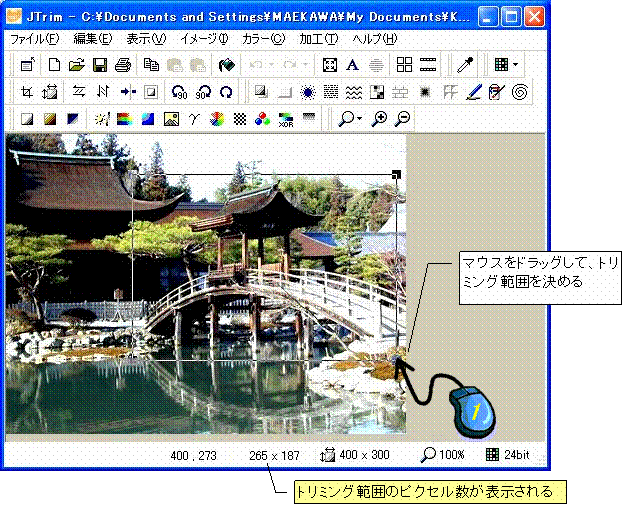Open the magnifier zoom dropdown arrow
Screen dimensions: 623x505
point(359,119)
